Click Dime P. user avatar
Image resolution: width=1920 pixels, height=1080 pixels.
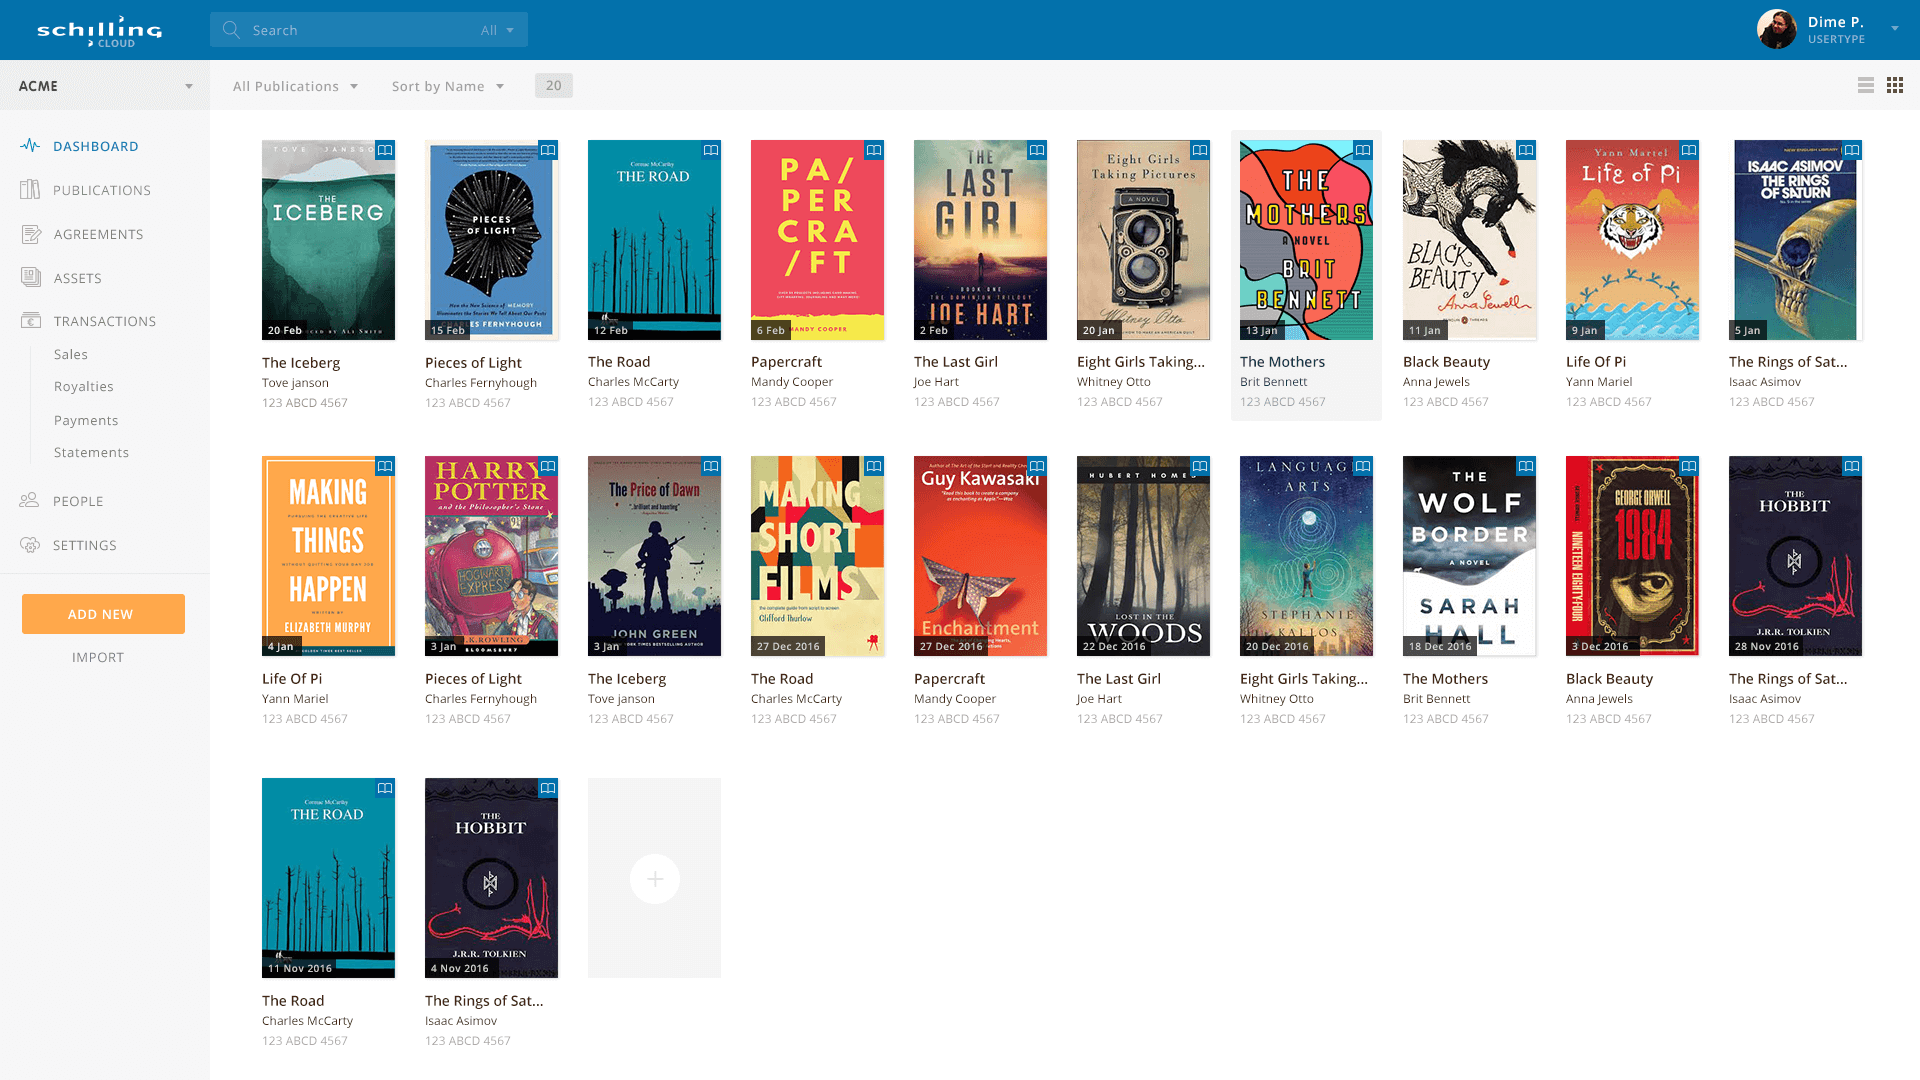pyautogui.click(x=1777, y=30)
